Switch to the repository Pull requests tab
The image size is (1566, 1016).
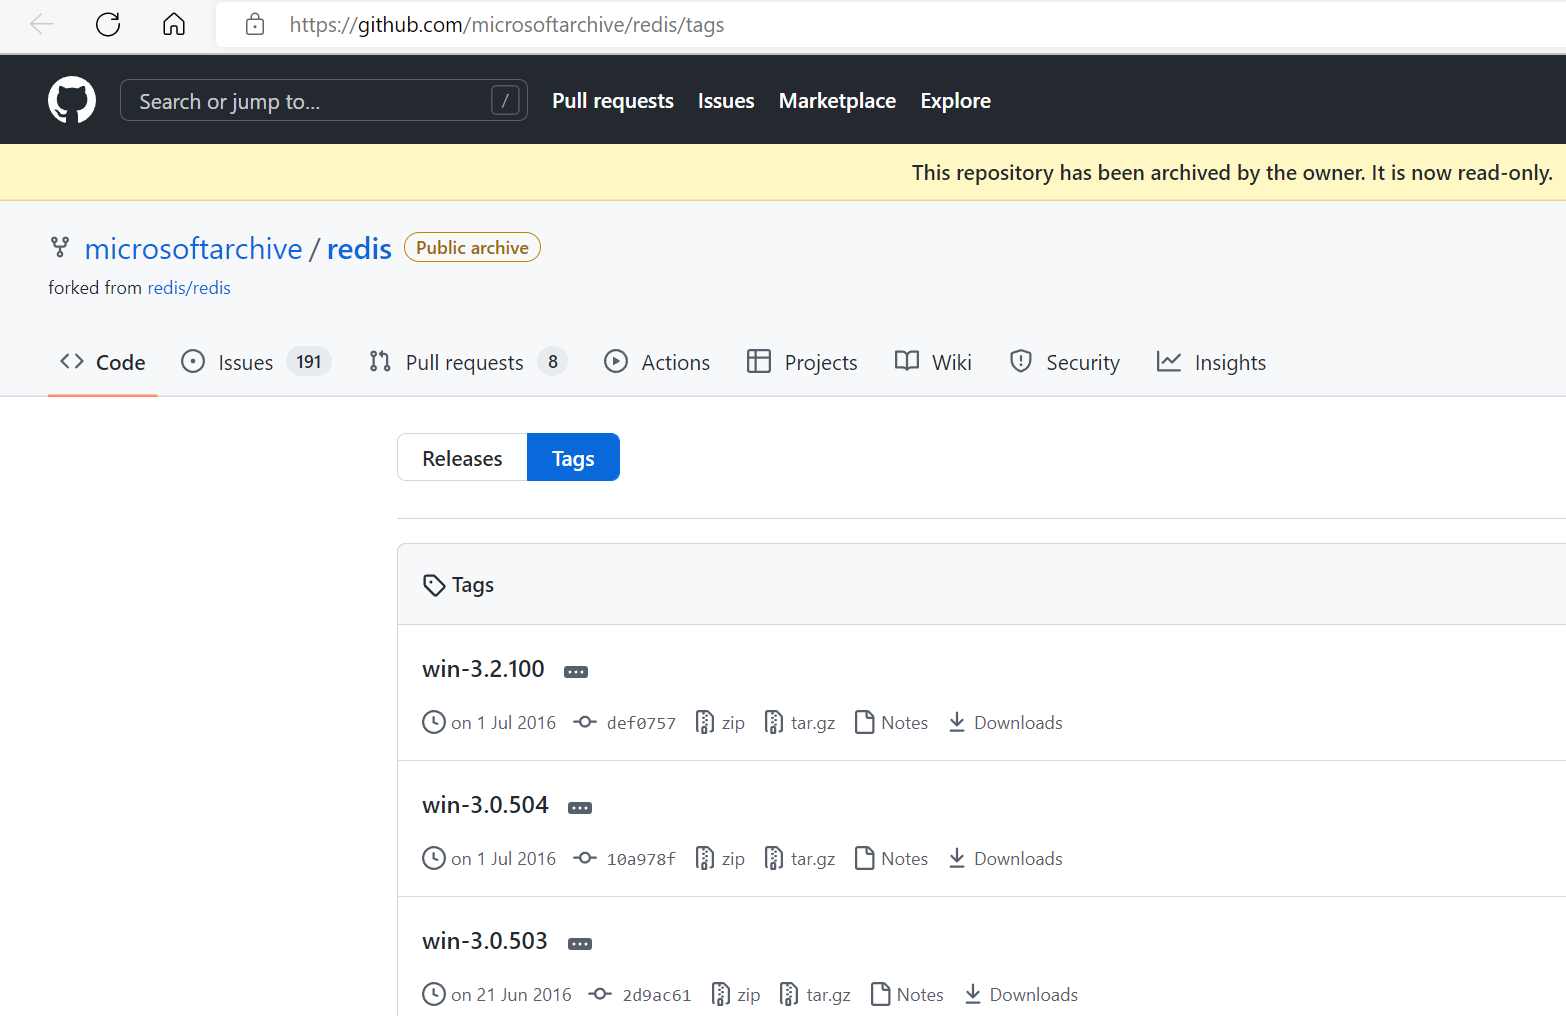click(468, 362)
